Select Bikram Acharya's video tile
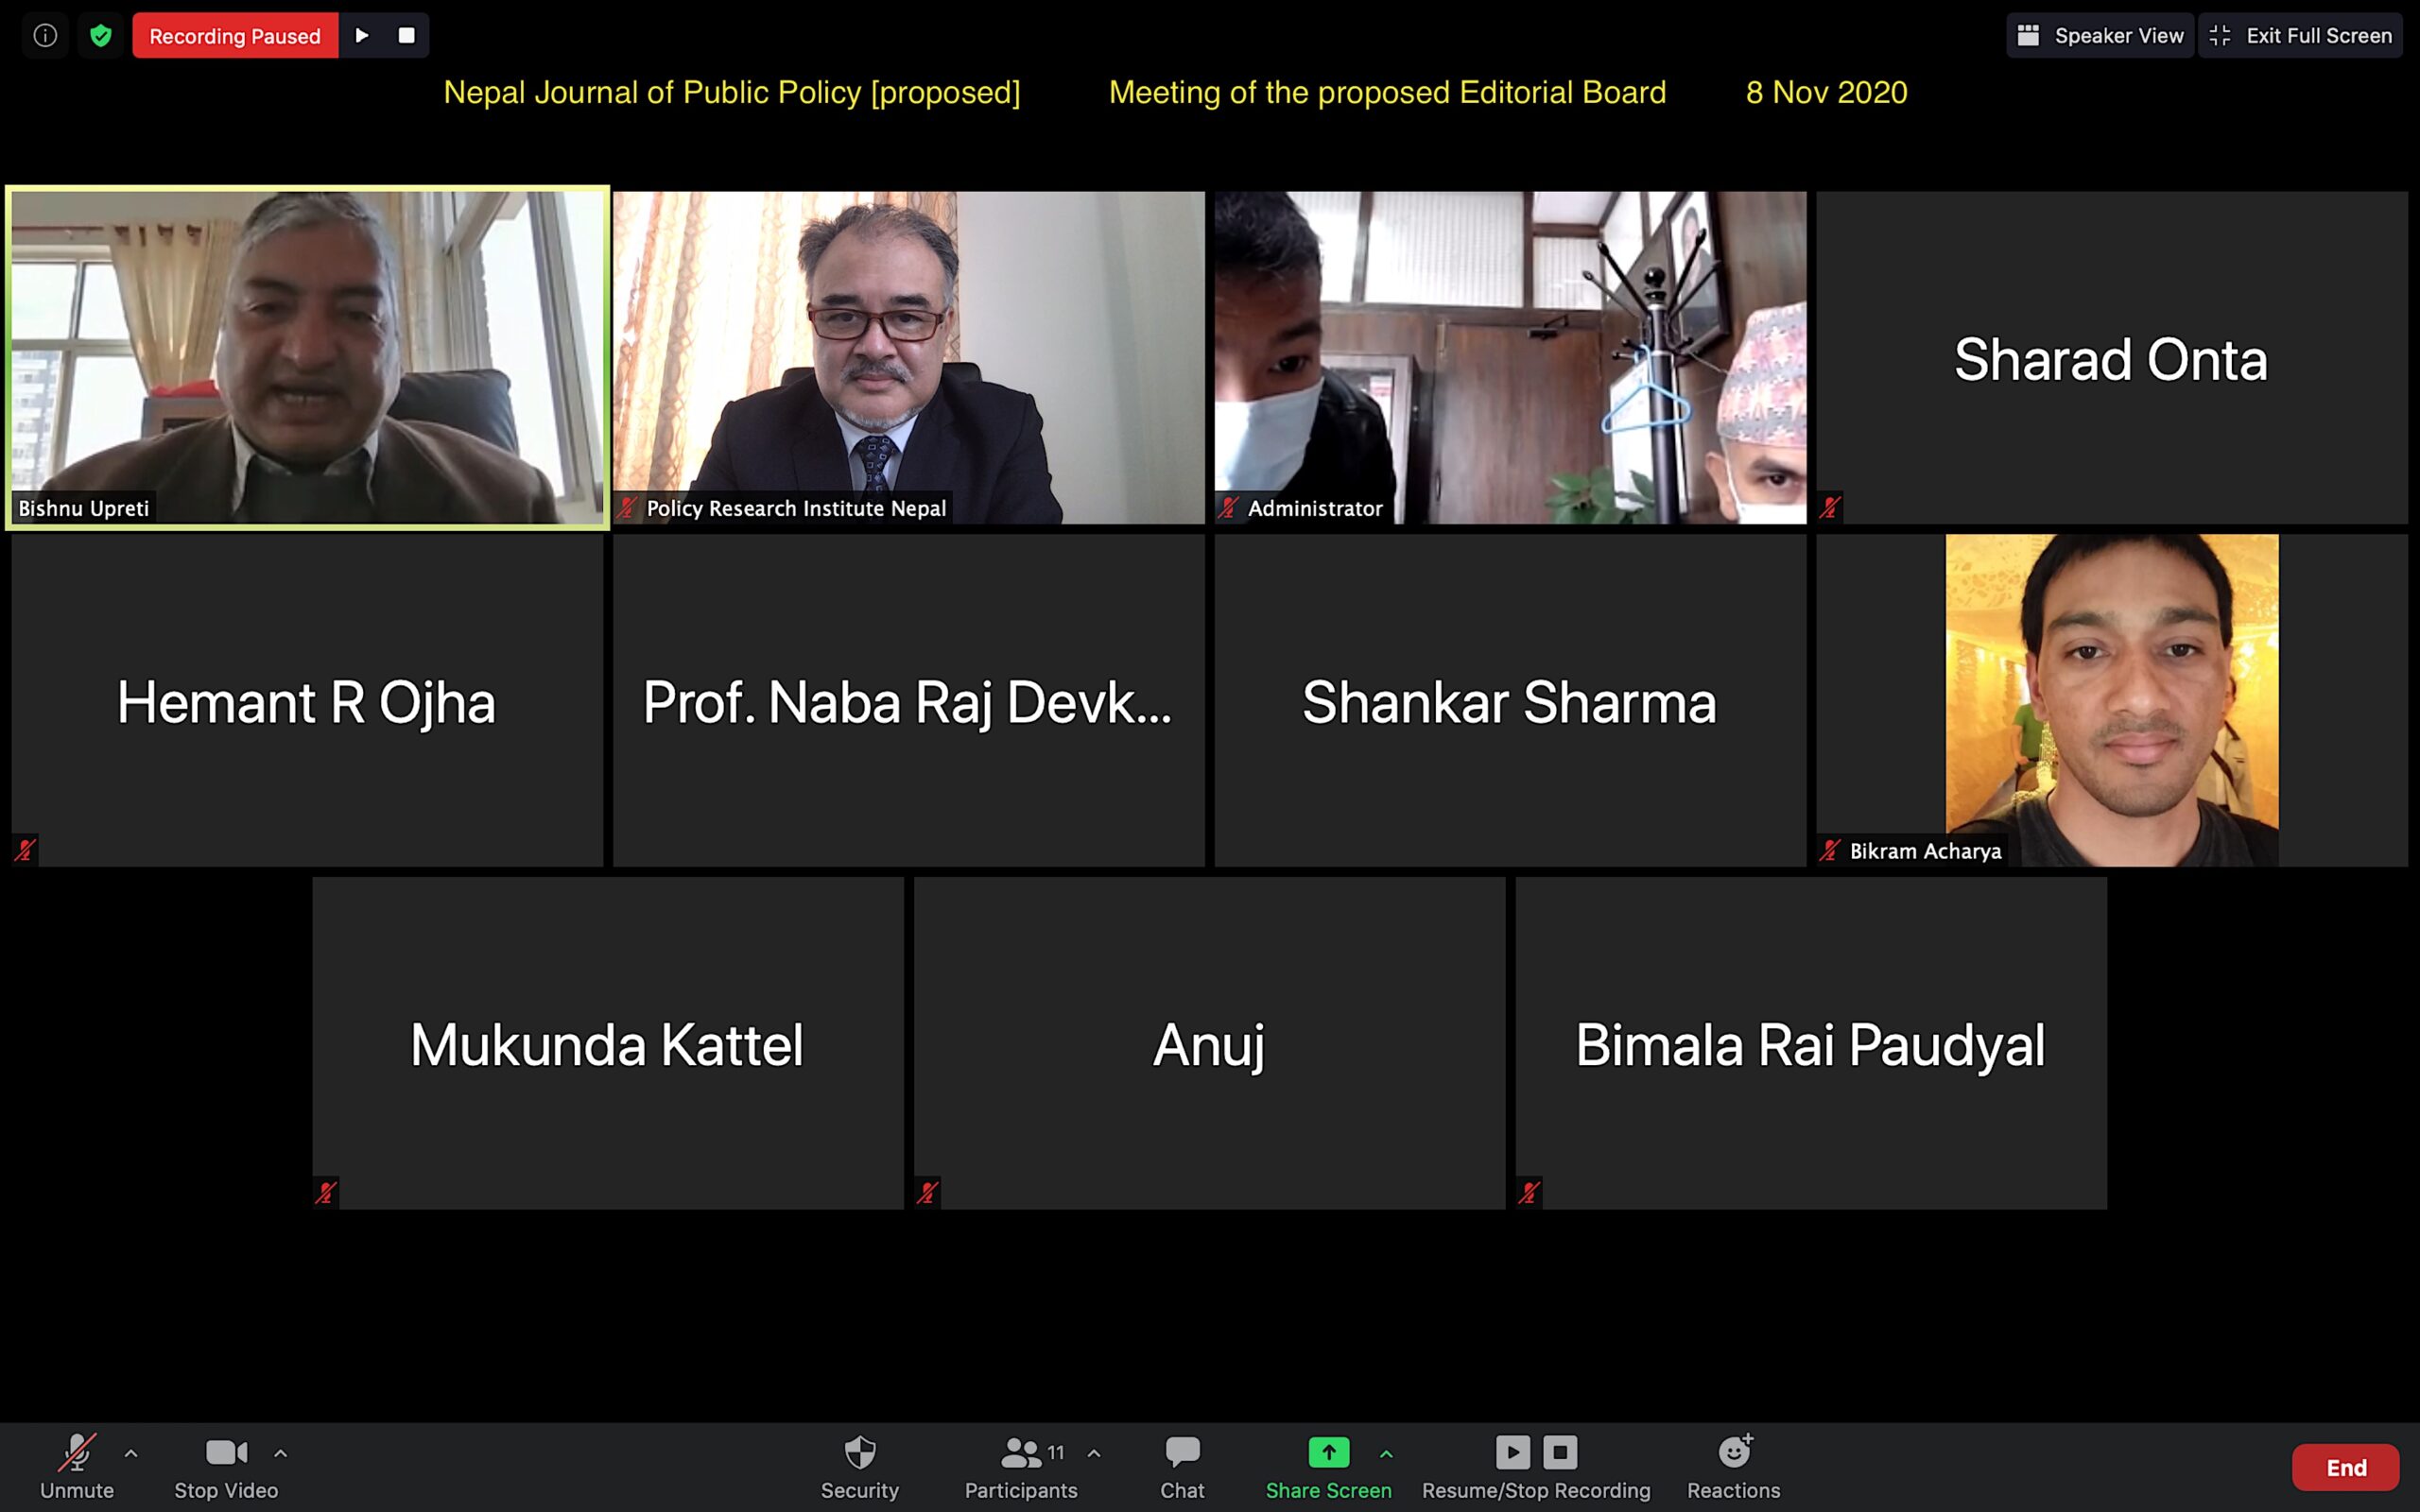This screenshot has height=1512, width=2420. coord(2111,700)
